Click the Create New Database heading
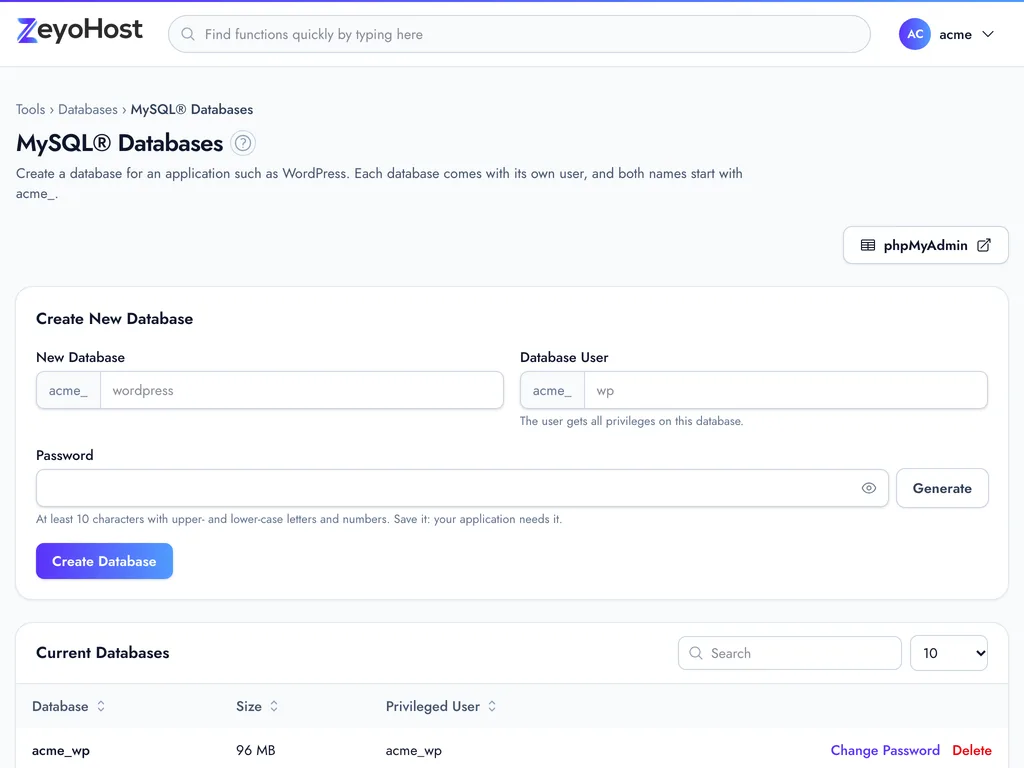This screenshot has height=768, width=1024. [x=114, y=319]
